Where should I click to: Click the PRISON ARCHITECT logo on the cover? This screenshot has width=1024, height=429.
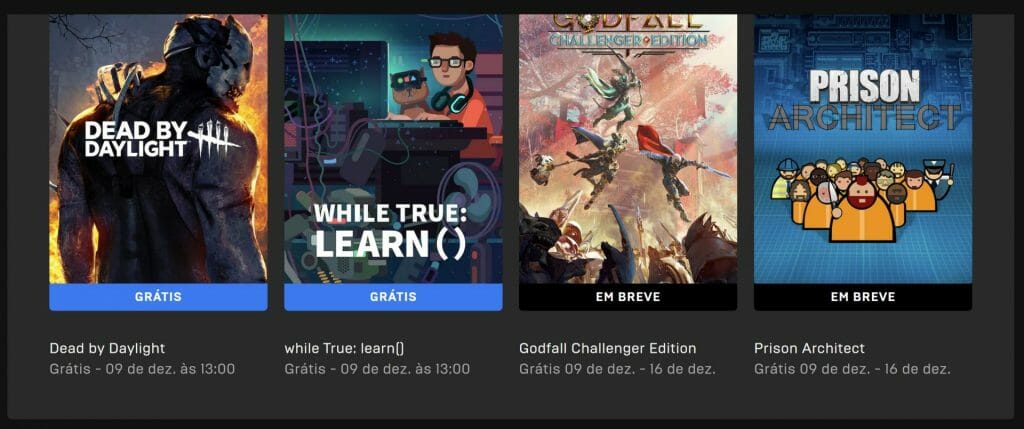click(865, 101)
